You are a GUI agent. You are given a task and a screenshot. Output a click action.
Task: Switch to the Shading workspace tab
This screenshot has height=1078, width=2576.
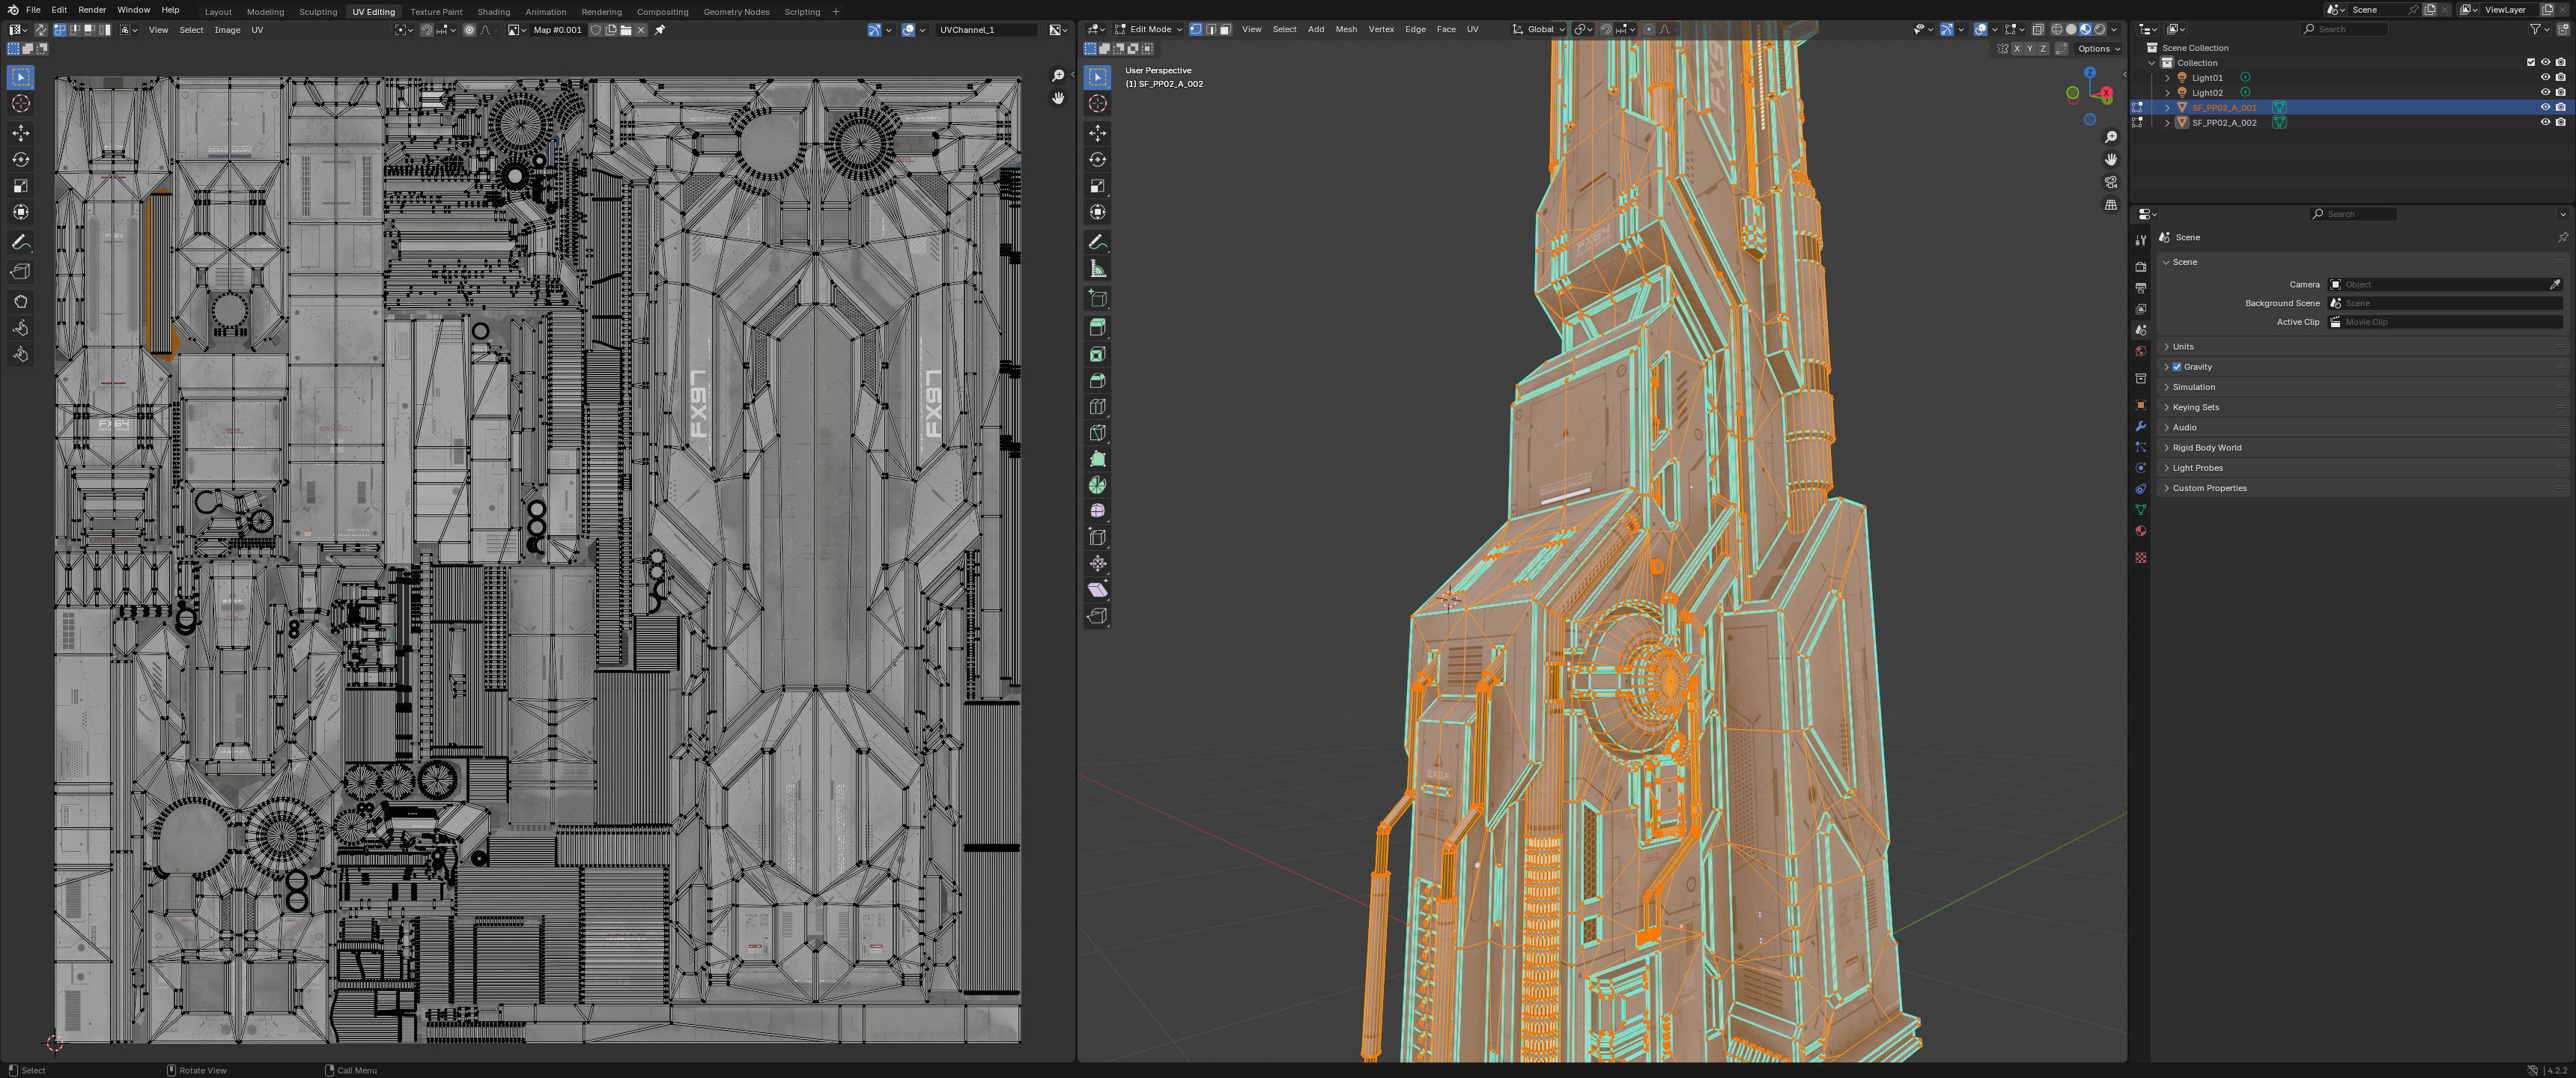point(493,12)
